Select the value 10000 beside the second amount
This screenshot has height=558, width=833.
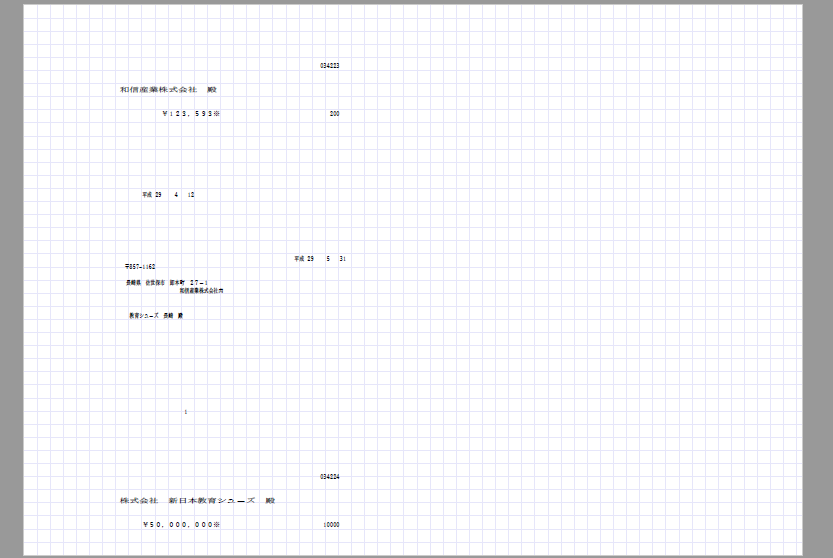pyautogui.click(x=331, y=524)
